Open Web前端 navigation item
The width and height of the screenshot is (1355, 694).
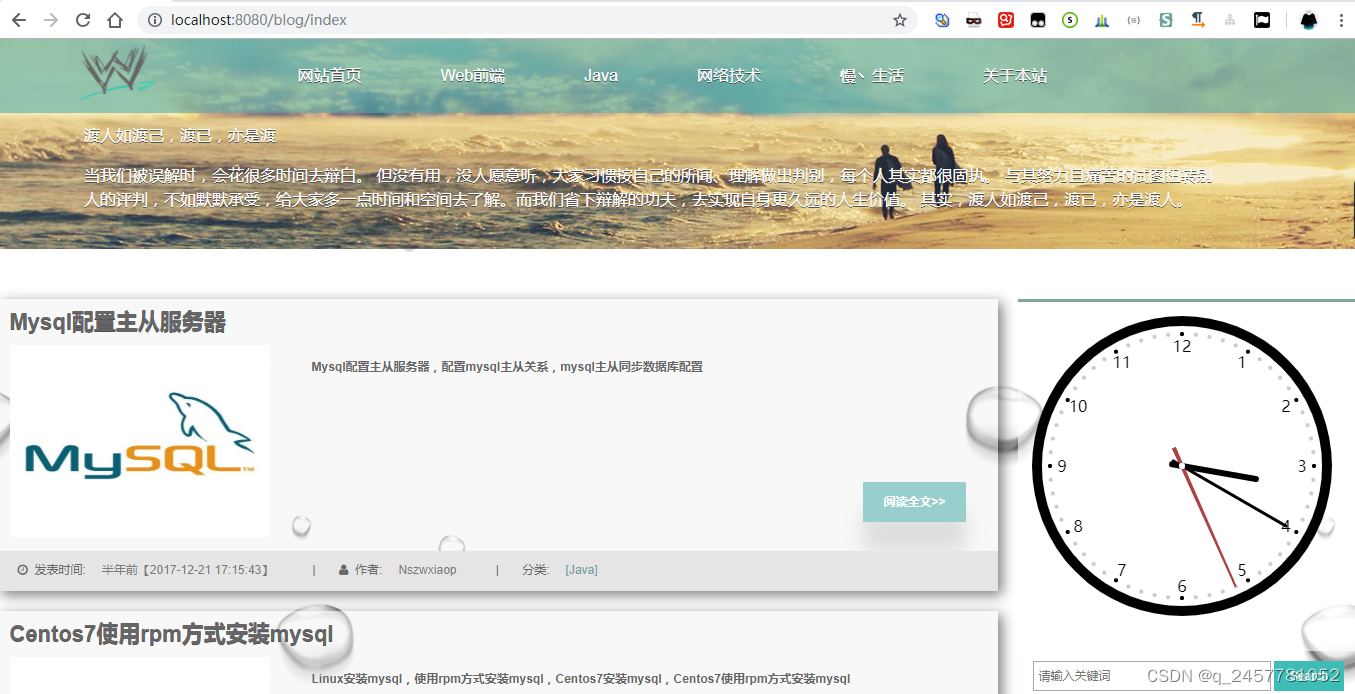pos(472,76)
